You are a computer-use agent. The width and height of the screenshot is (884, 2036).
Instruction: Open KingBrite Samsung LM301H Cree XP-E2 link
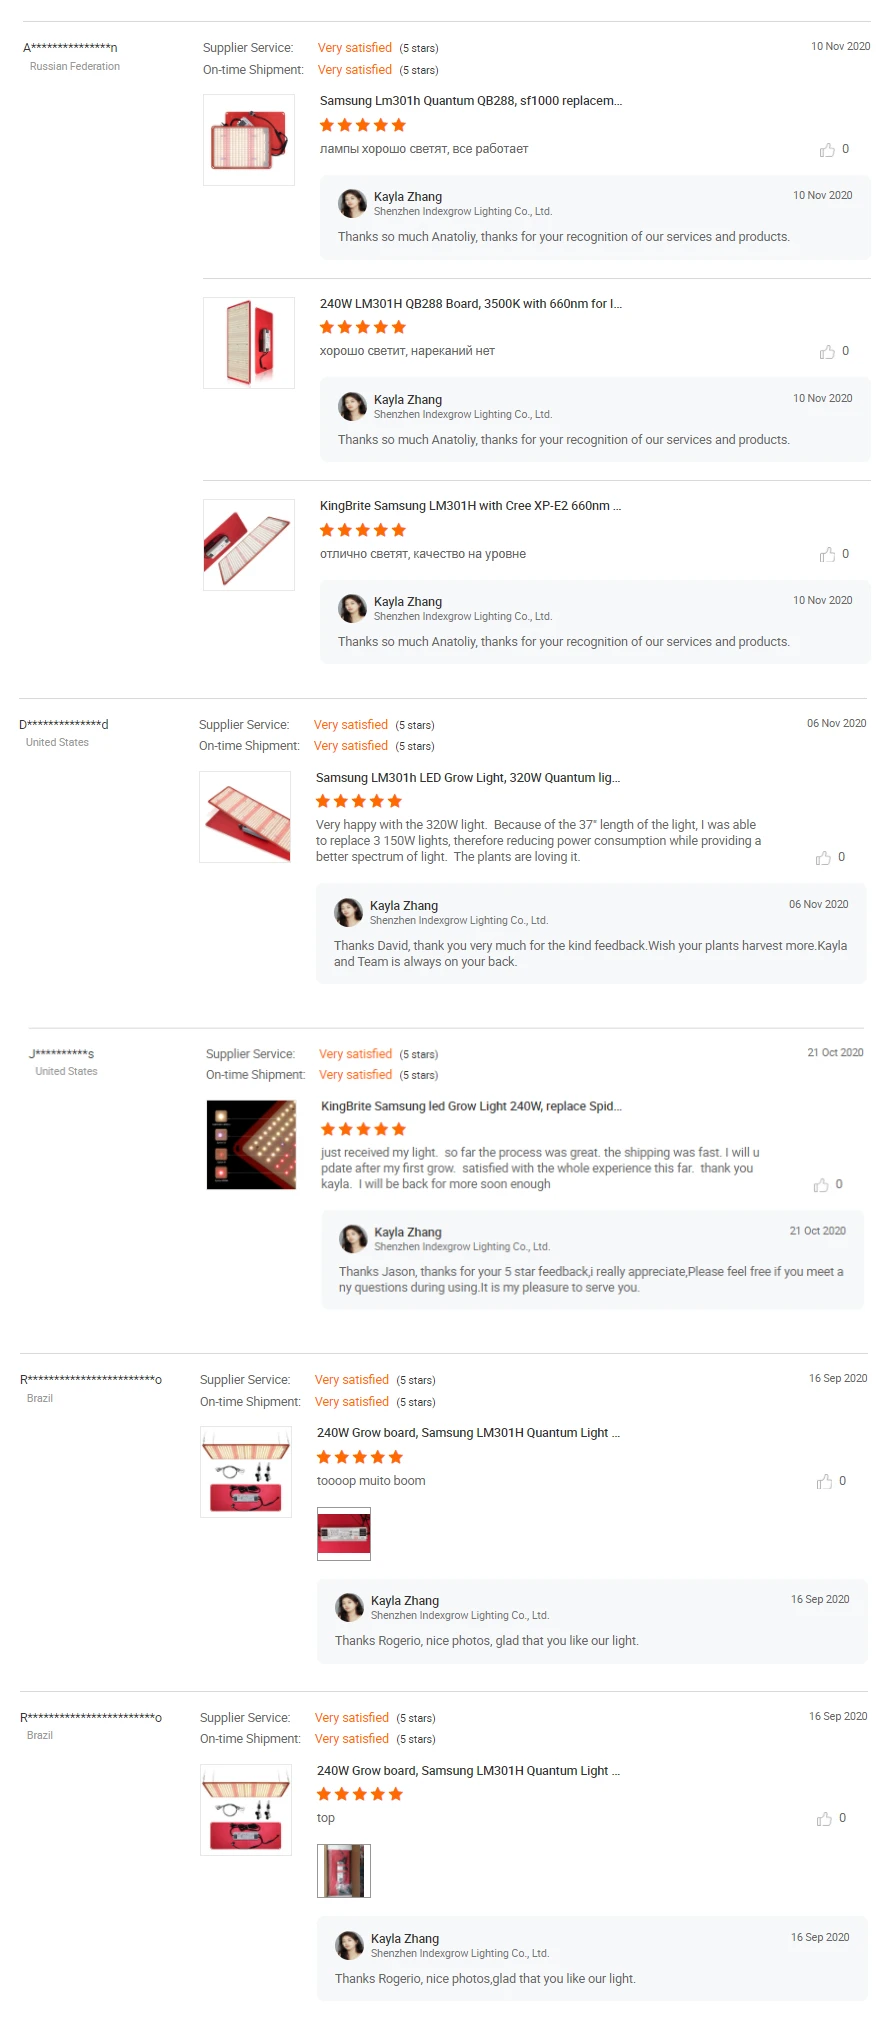point(471,506)
